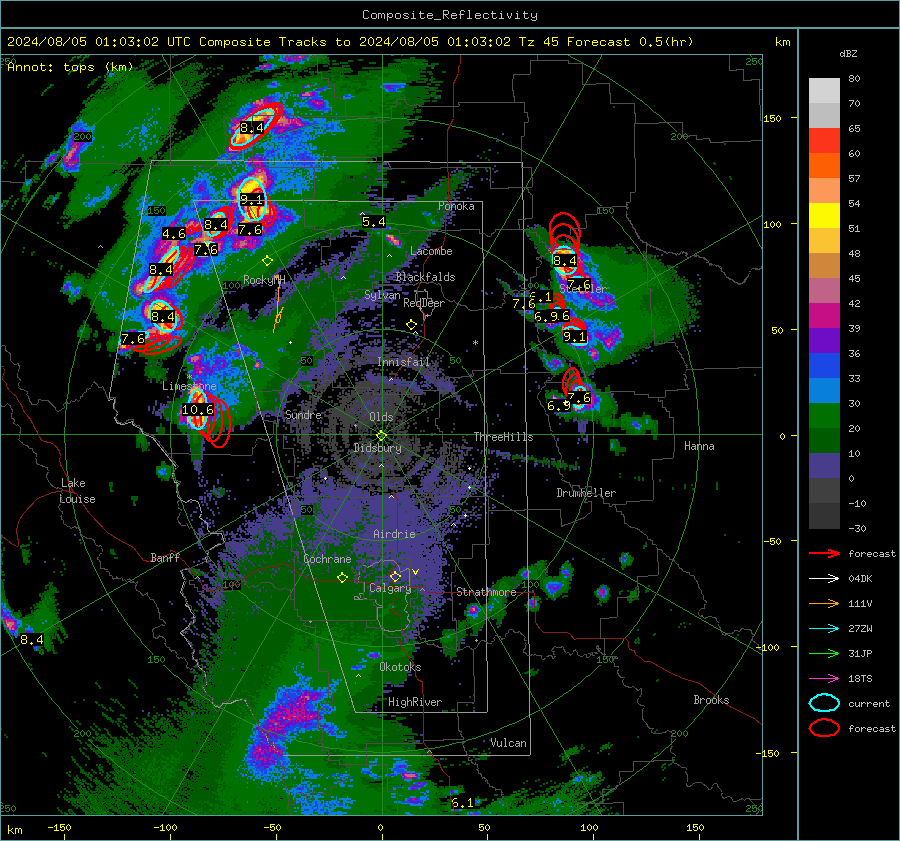The image size is (900, 841).
Task: Click the red forecast ellipse legend icon
Action: point(824,728)
